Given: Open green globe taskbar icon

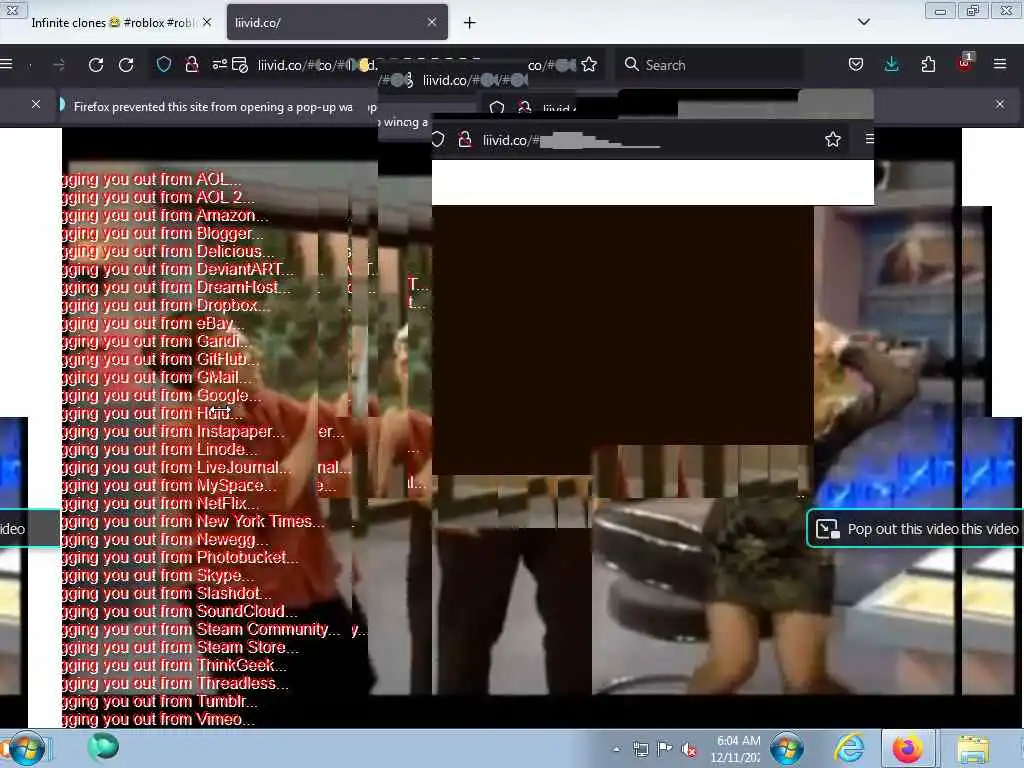Looking at the screenshot, I should [103, 747].
